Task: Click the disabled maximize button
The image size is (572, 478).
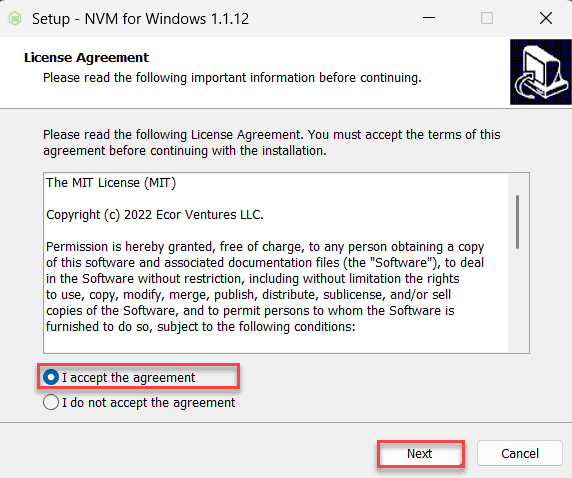Action: (x=487, y=18)
